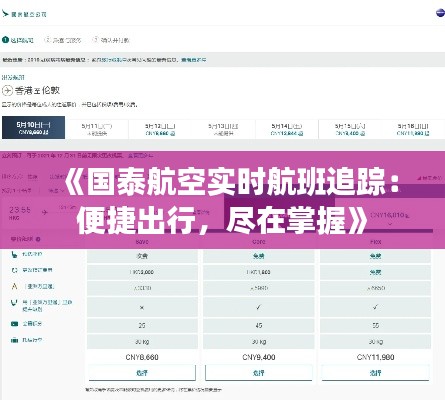
Task: Click step 2 in the booking progress
Action: (63, 40)
